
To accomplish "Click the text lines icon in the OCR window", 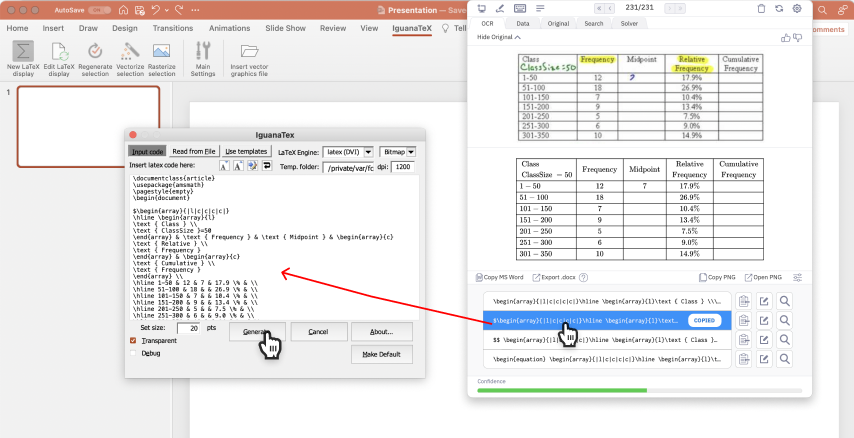I will pyautogui.click(x=540, y=8).
